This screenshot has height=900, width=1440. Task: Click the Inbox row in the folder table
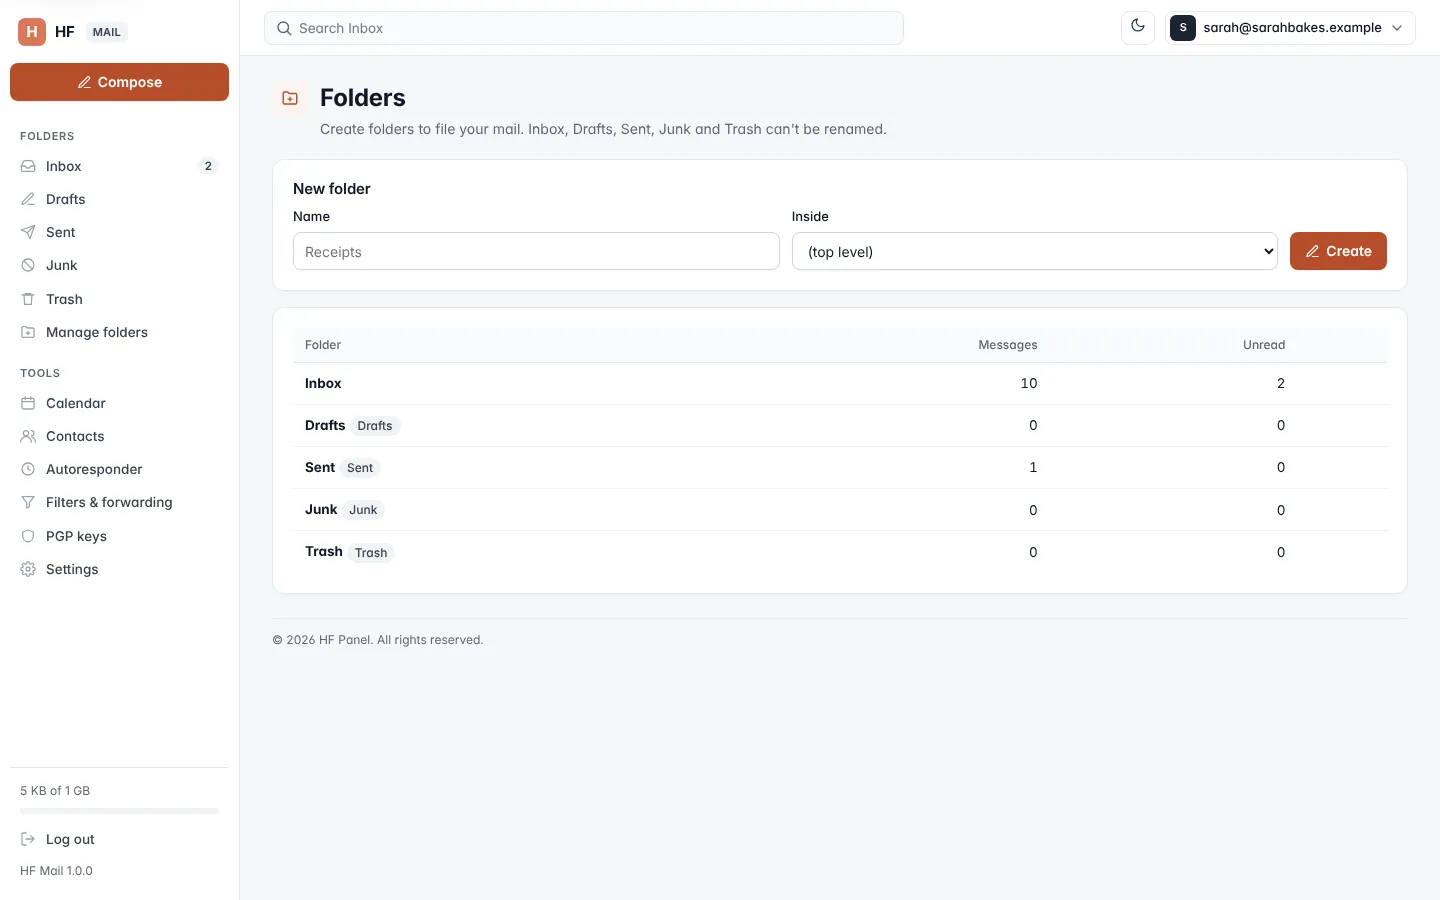pos(840,384)
